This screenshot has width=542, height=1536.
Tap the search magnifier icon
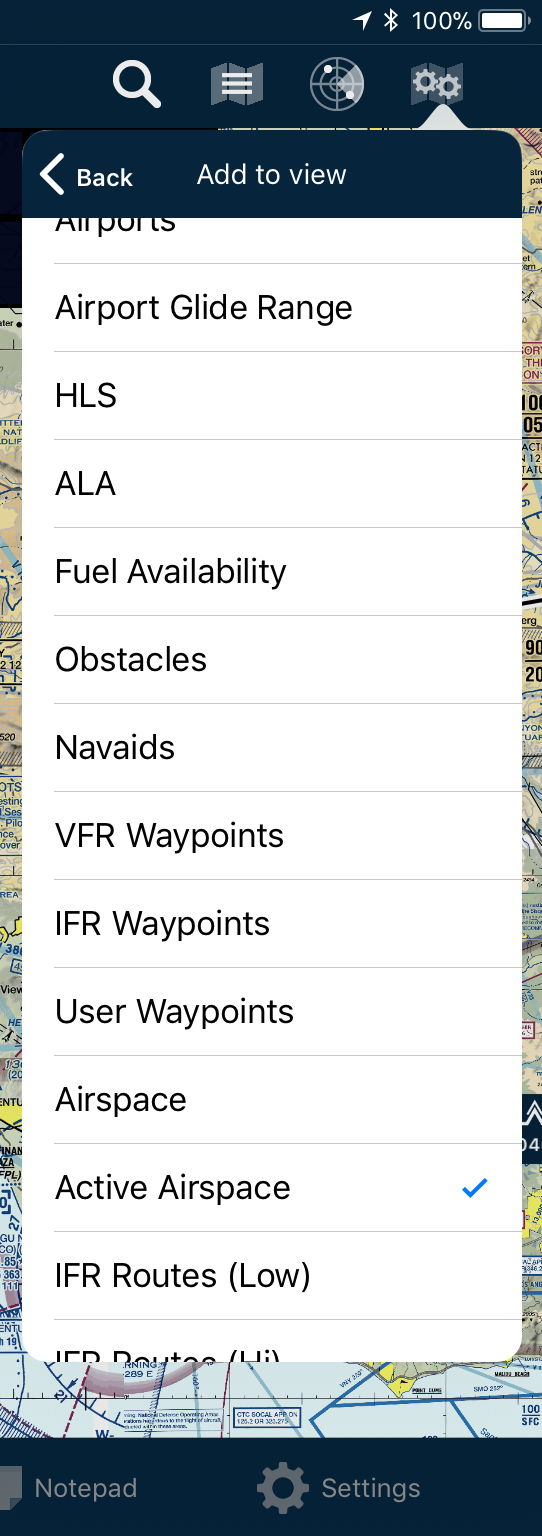(x=137, y=84)
